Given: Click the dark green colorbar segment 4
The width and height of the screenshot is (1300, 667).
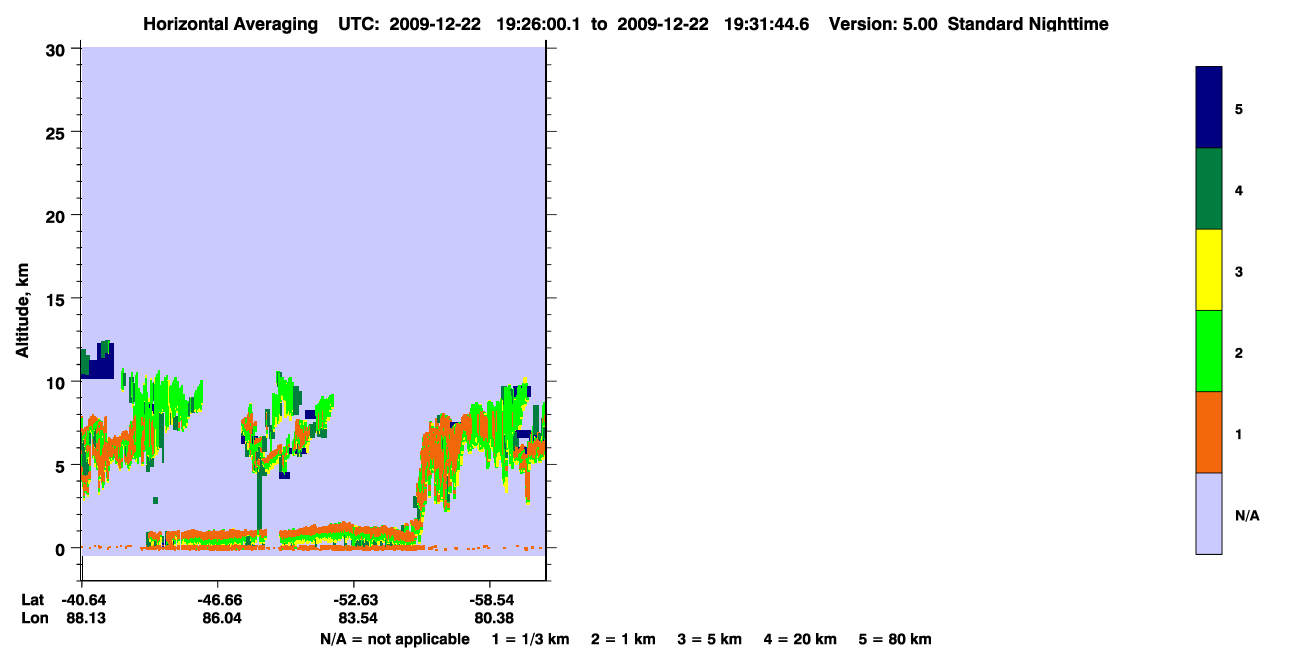Looking at the screenshot, I should point(1209,189).
